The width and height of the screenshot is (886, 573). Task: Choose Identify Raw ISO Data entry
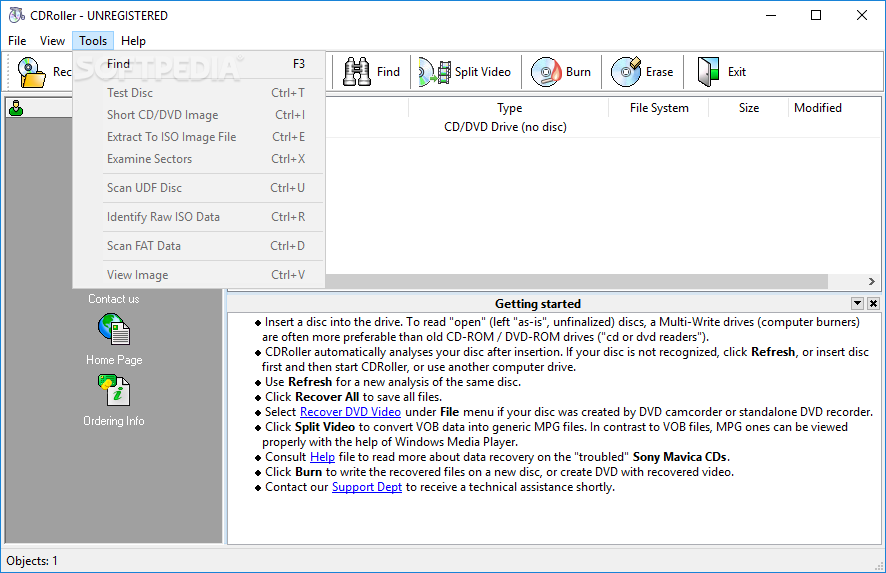point(199,216)
